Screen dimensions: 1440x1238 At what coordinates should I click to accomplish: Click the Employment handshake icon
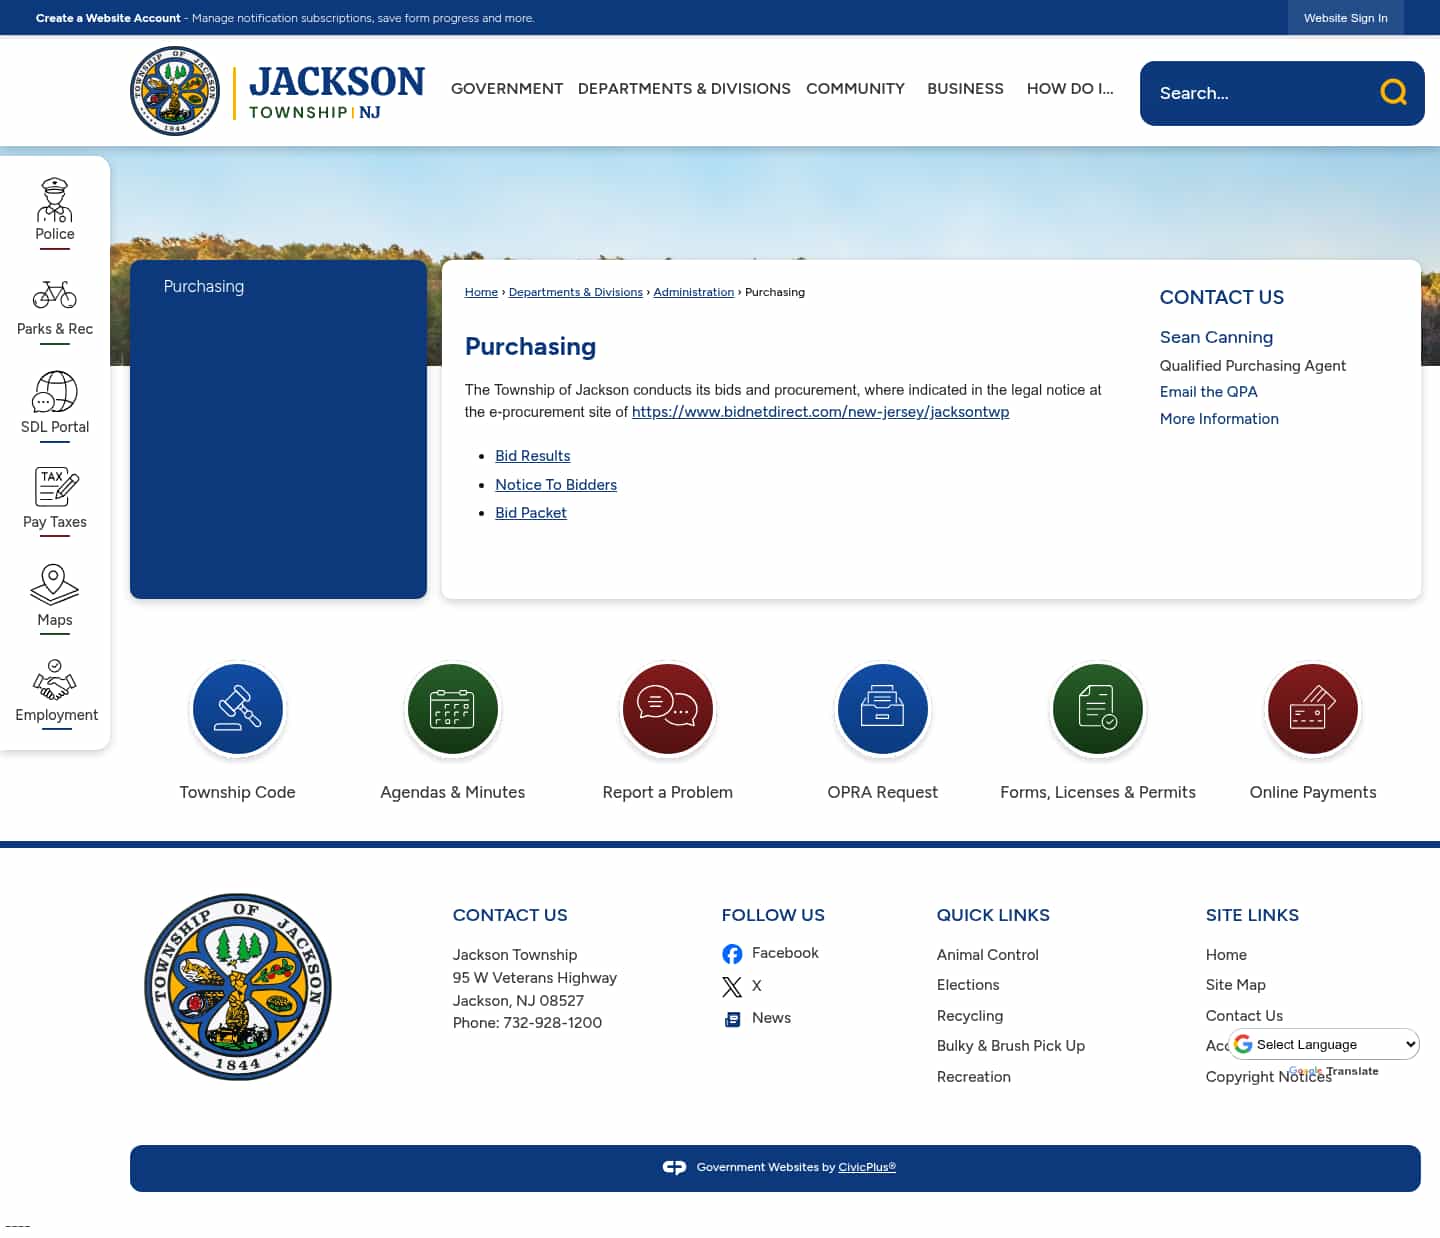coord(55,678)
